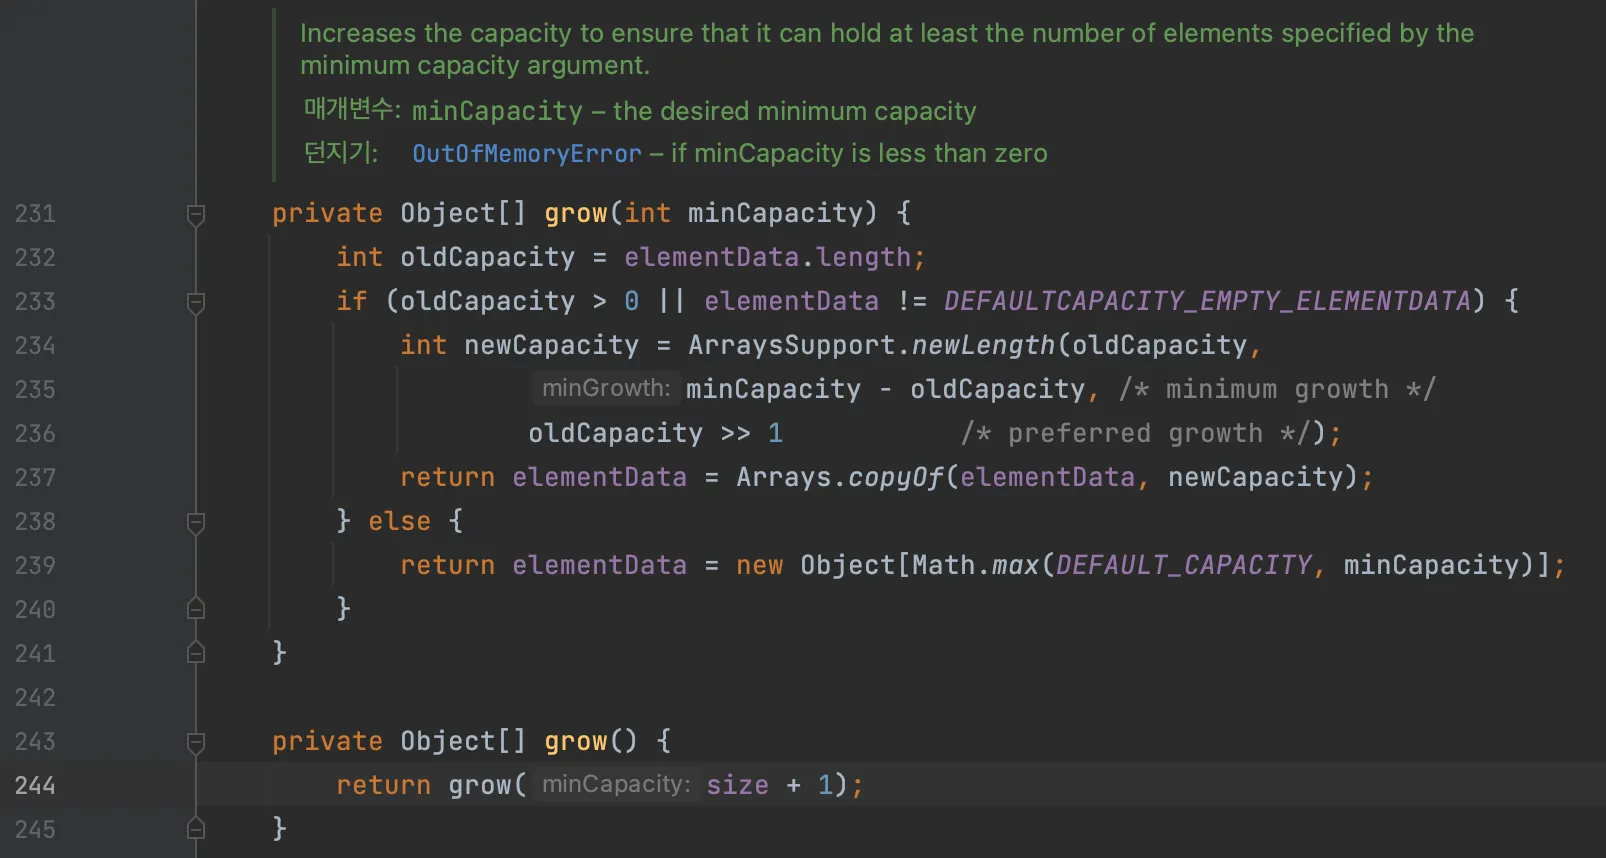Click line number 239 in the gutter
Screen dimensions: 1606x858
pos(35,565)
